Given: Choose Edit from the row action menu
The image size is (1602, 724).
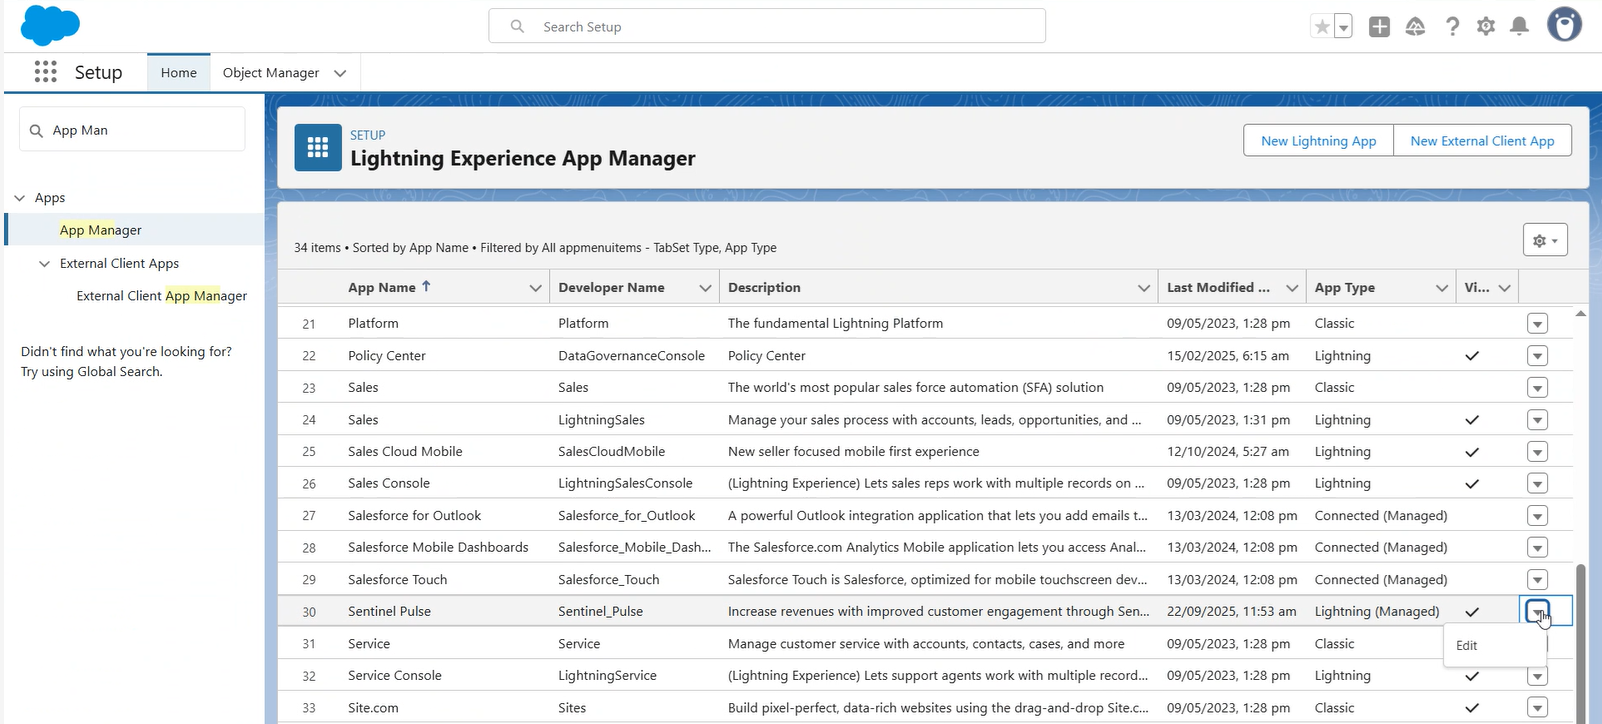Looking at the screenshot, I should pos(1467,646).
